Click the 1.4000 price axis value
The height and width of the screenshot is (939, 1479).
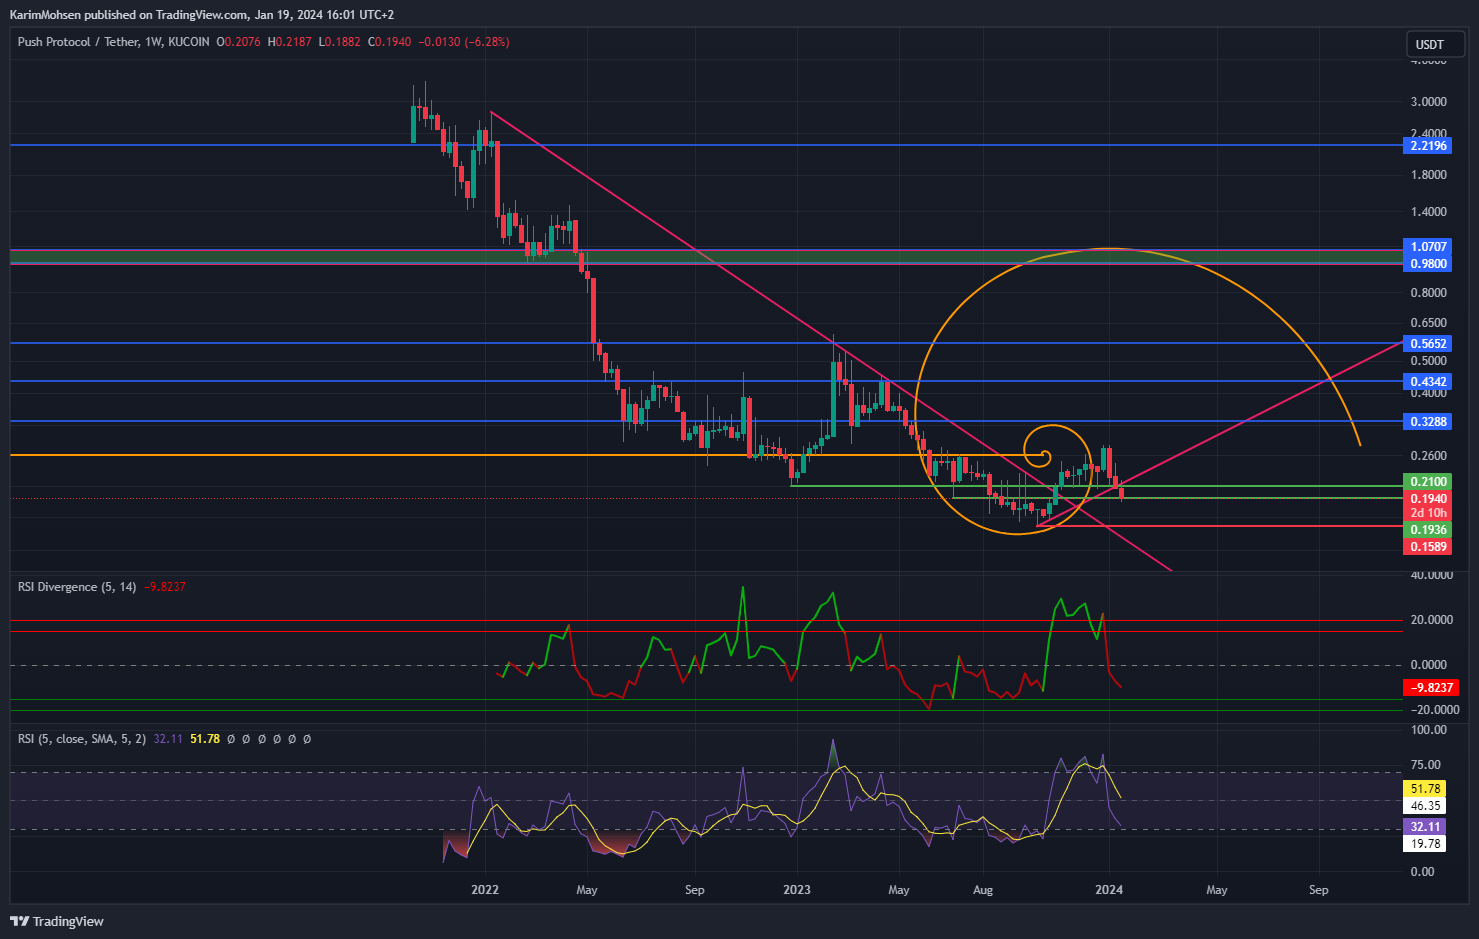tap(1428, 212)
